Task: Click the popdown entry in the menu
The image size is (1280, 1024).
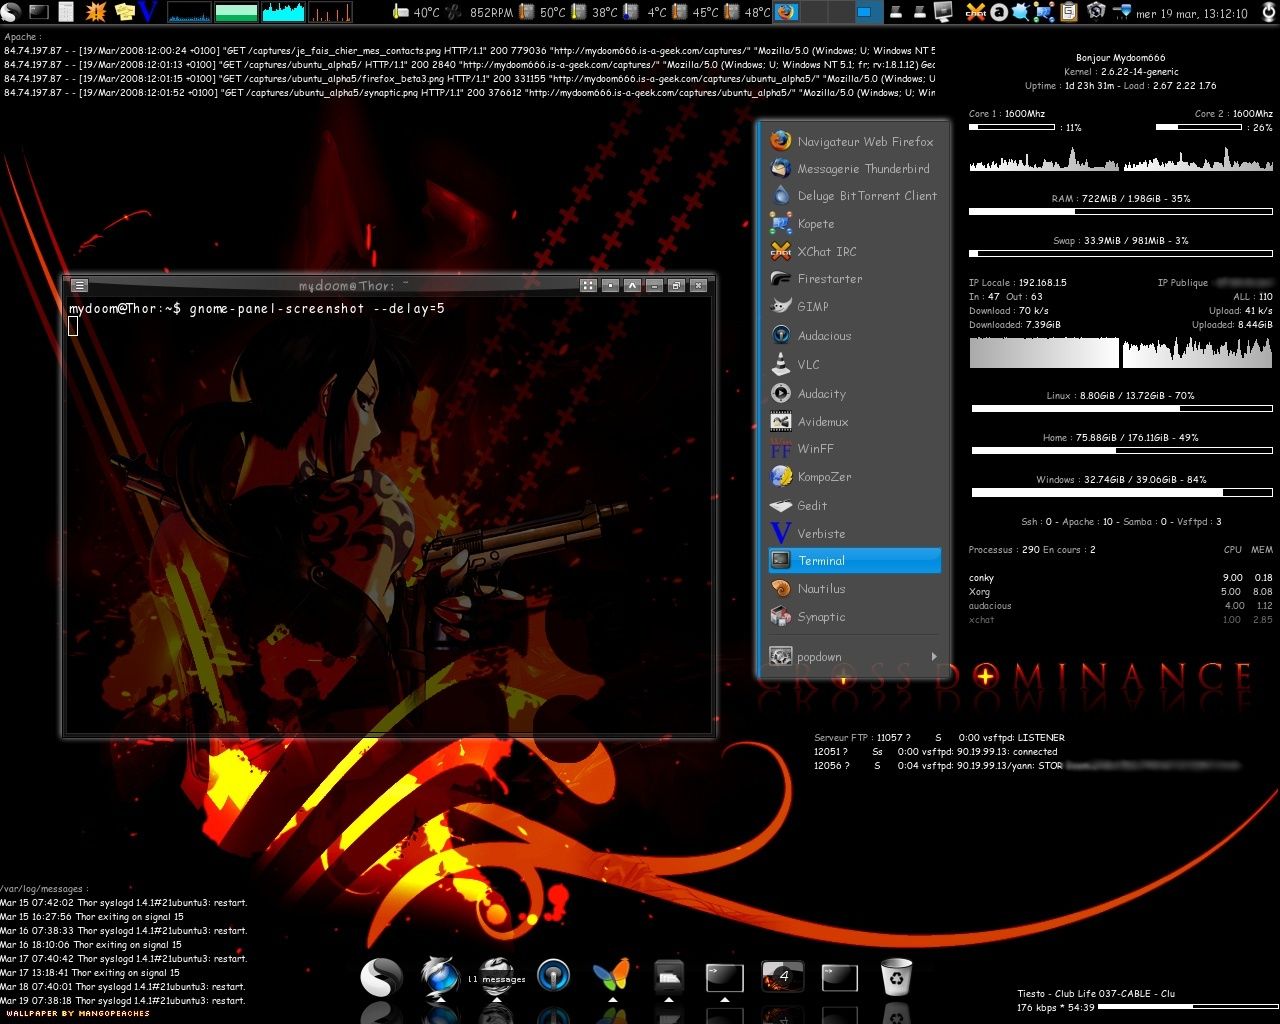Action: click(x=855, y=657)
